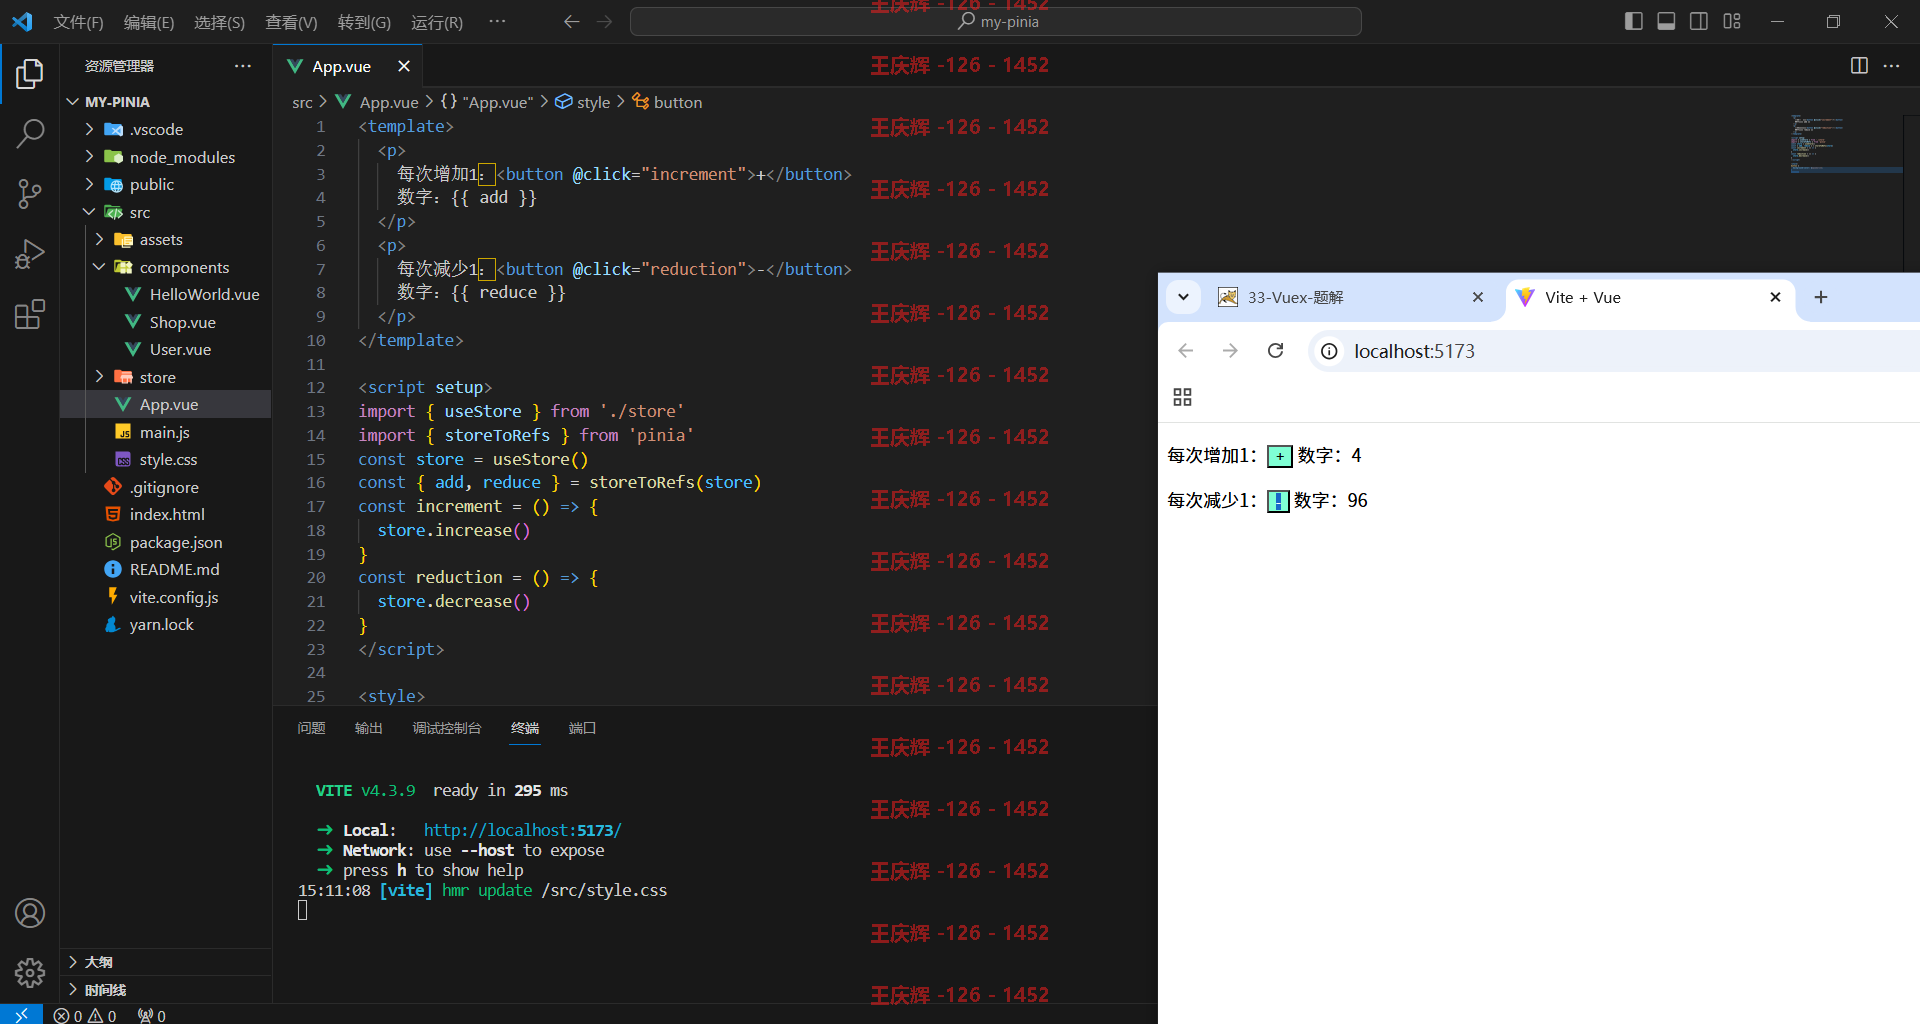Open Shop.vue file
1920x1024 pixels.
pyautogui.click(x=182, y=322)
